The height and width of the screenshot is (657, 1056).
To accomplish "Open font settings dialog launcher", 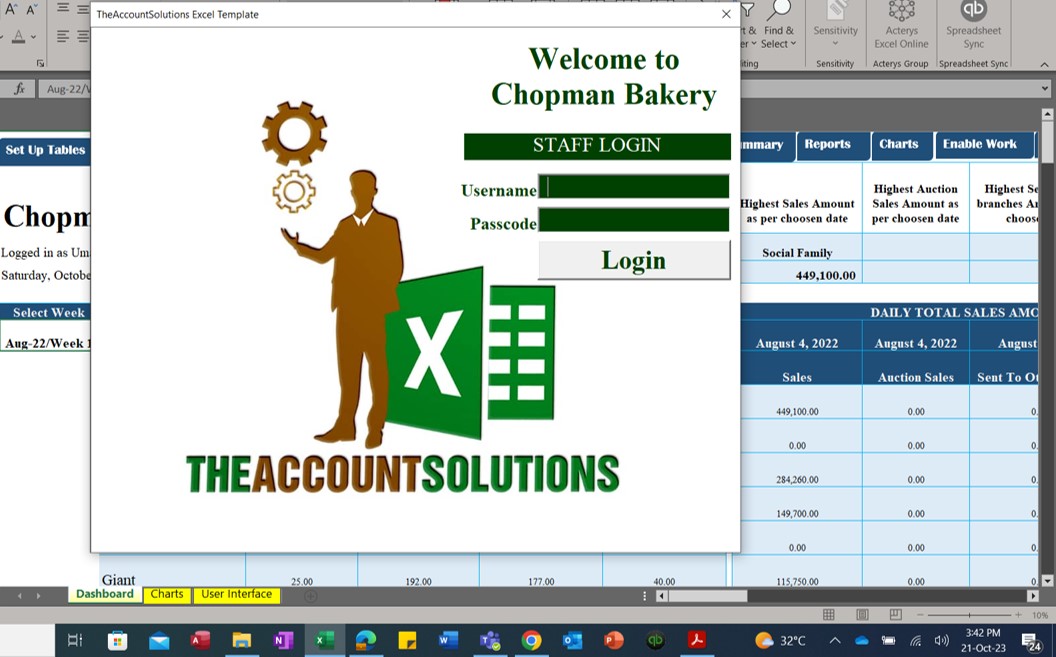I will (40, 63).
